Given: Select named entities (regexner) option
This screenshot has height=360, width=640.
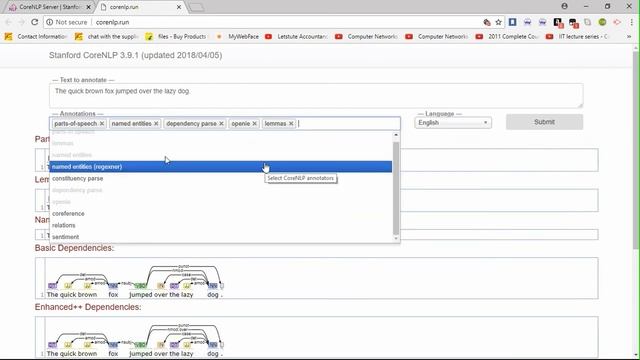Looking at the screenshot, I should [221, 167].
